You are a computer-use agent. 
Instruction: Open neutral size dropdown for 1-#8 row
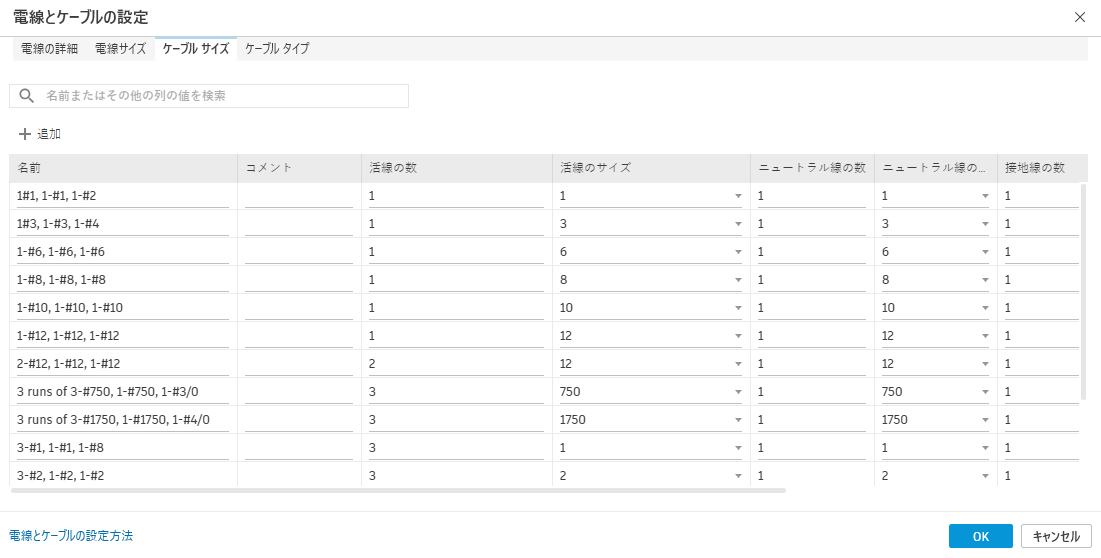(x=985, y=280)
